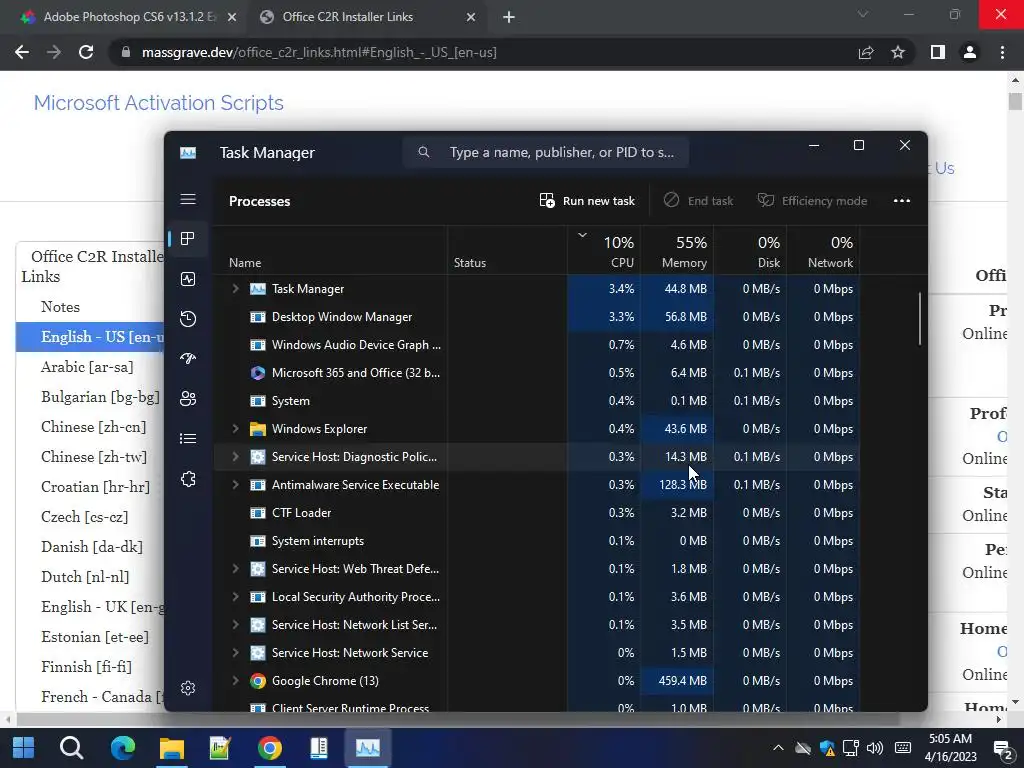Expand Service Host: Network List Service row

pyautogui.click(x=235, y=625)
